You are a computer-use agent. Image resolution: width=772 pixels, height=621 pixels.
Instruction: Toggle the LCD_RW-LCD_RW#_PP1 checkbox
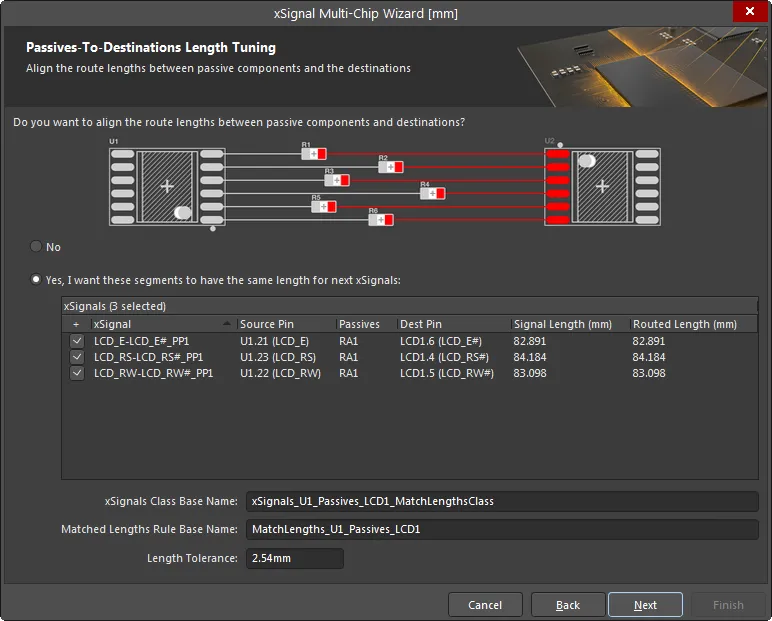tap(77, 373)
